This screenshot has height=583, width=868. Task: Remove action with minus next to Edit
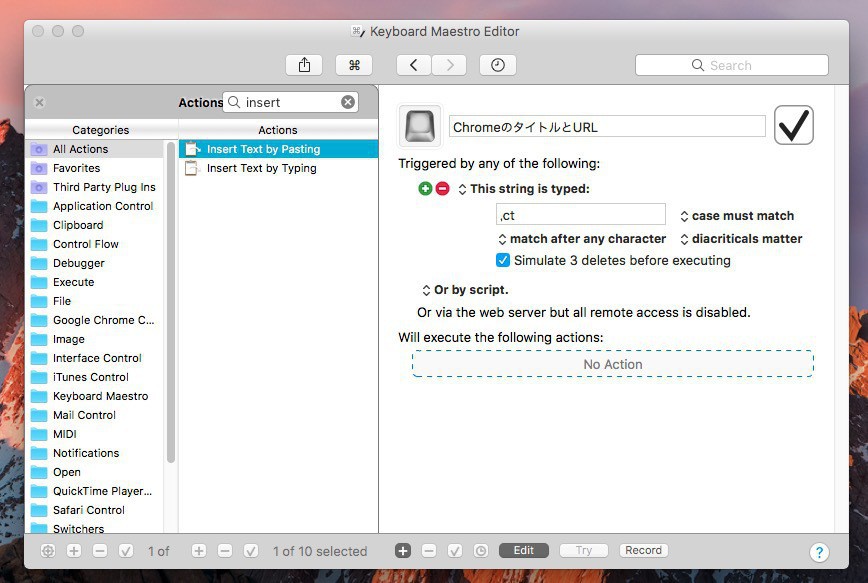pos(428,550)
